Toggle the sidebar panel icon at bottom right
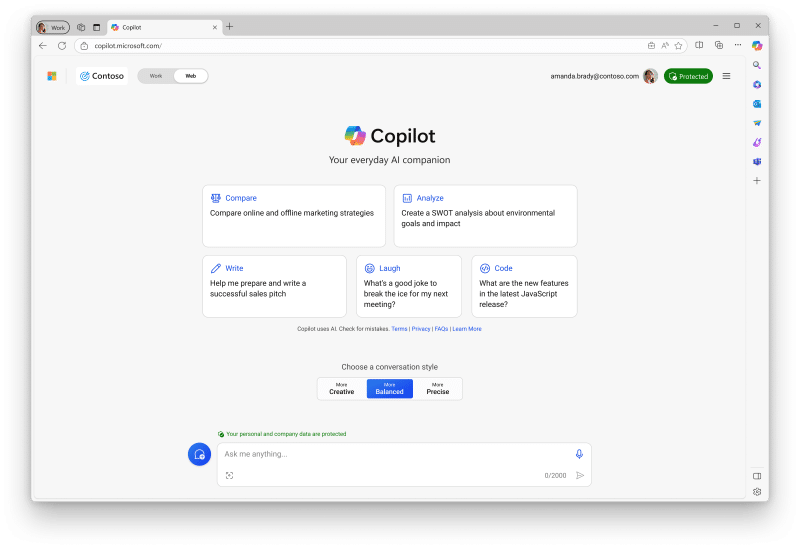This screenshot has width=800, height=548. click(757, 476)
